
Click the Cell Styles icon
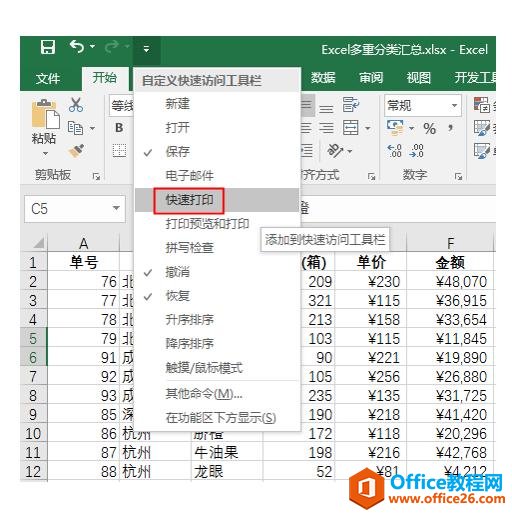(x=482, y=151)
